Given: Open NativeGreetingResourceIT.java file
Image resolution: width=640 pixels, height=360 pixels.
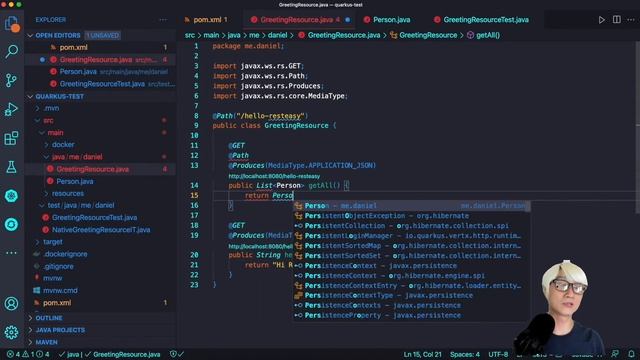Looking at the screenshot, I should point(101,230).
